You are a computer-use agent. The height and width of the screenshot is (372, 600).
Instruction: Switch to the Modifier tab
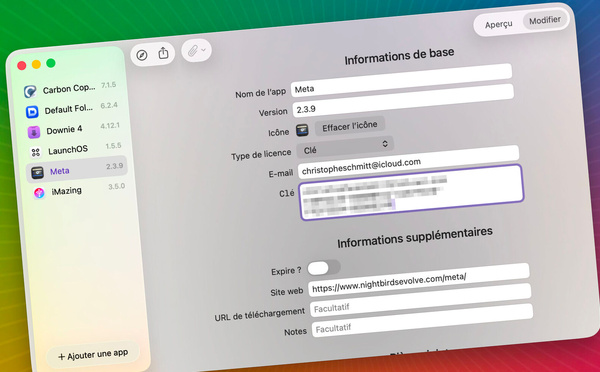[545, 20]
